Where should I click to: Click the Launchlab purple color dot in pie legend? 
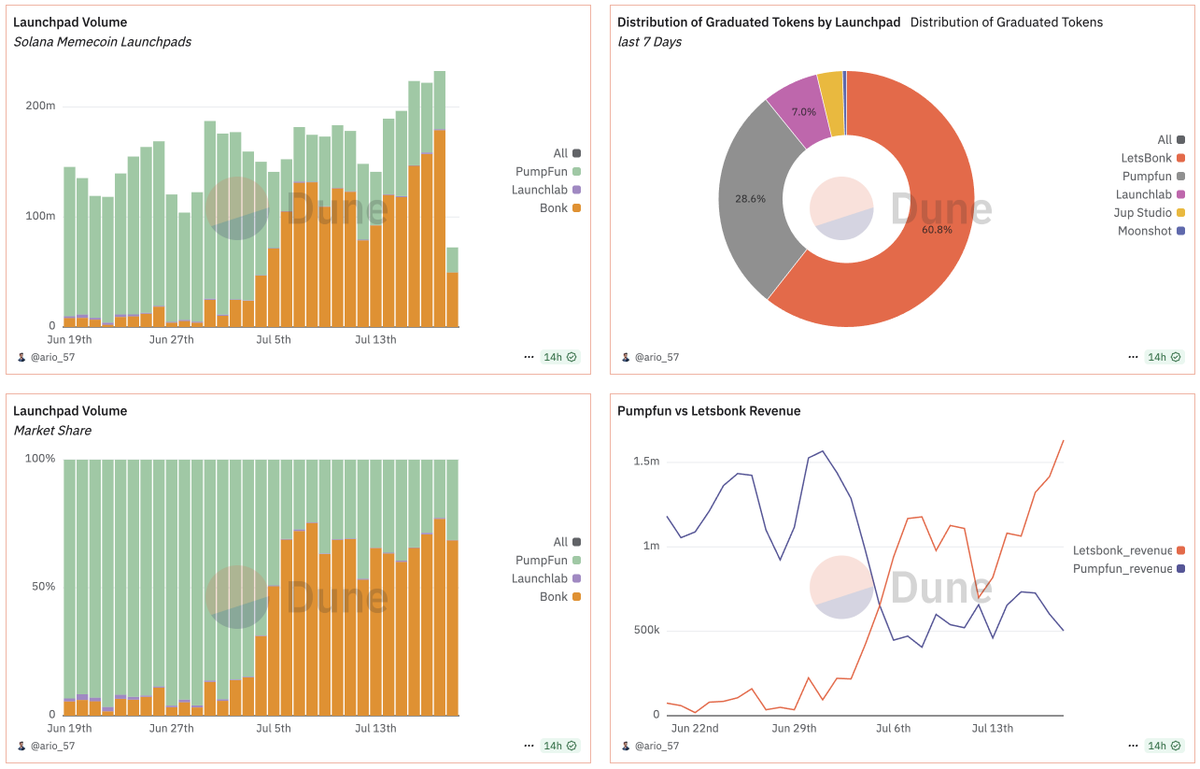pyautogui.click(x=1181, y=195)
